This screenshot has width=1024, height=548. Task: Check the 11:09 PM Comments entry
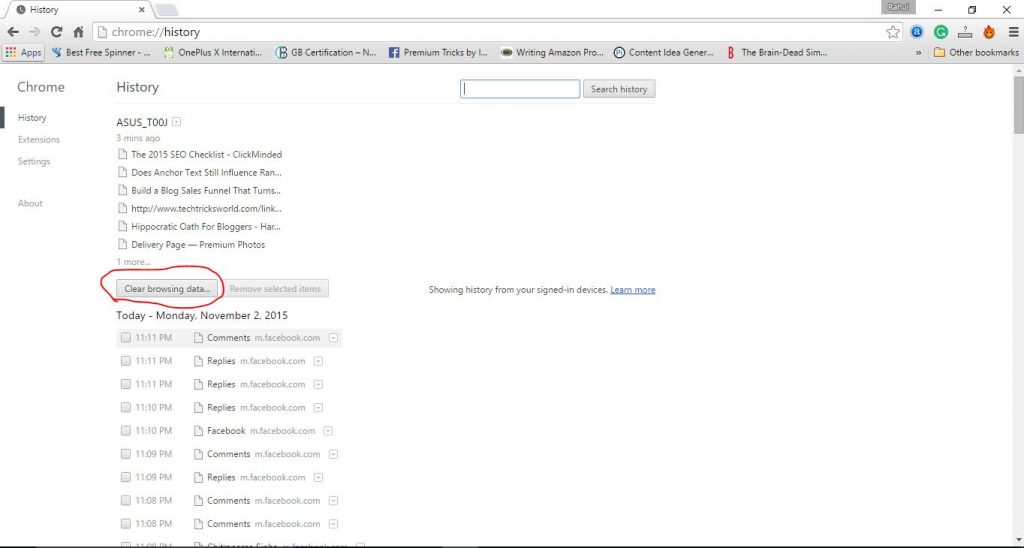(126, 454)
